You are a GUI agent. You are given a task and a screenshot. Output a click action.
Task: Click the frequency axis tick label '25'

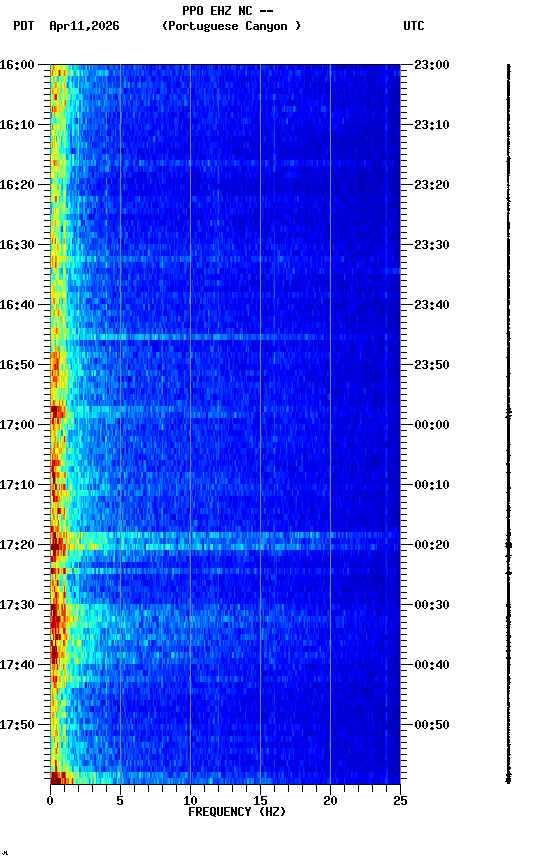[x=400, y=801]
